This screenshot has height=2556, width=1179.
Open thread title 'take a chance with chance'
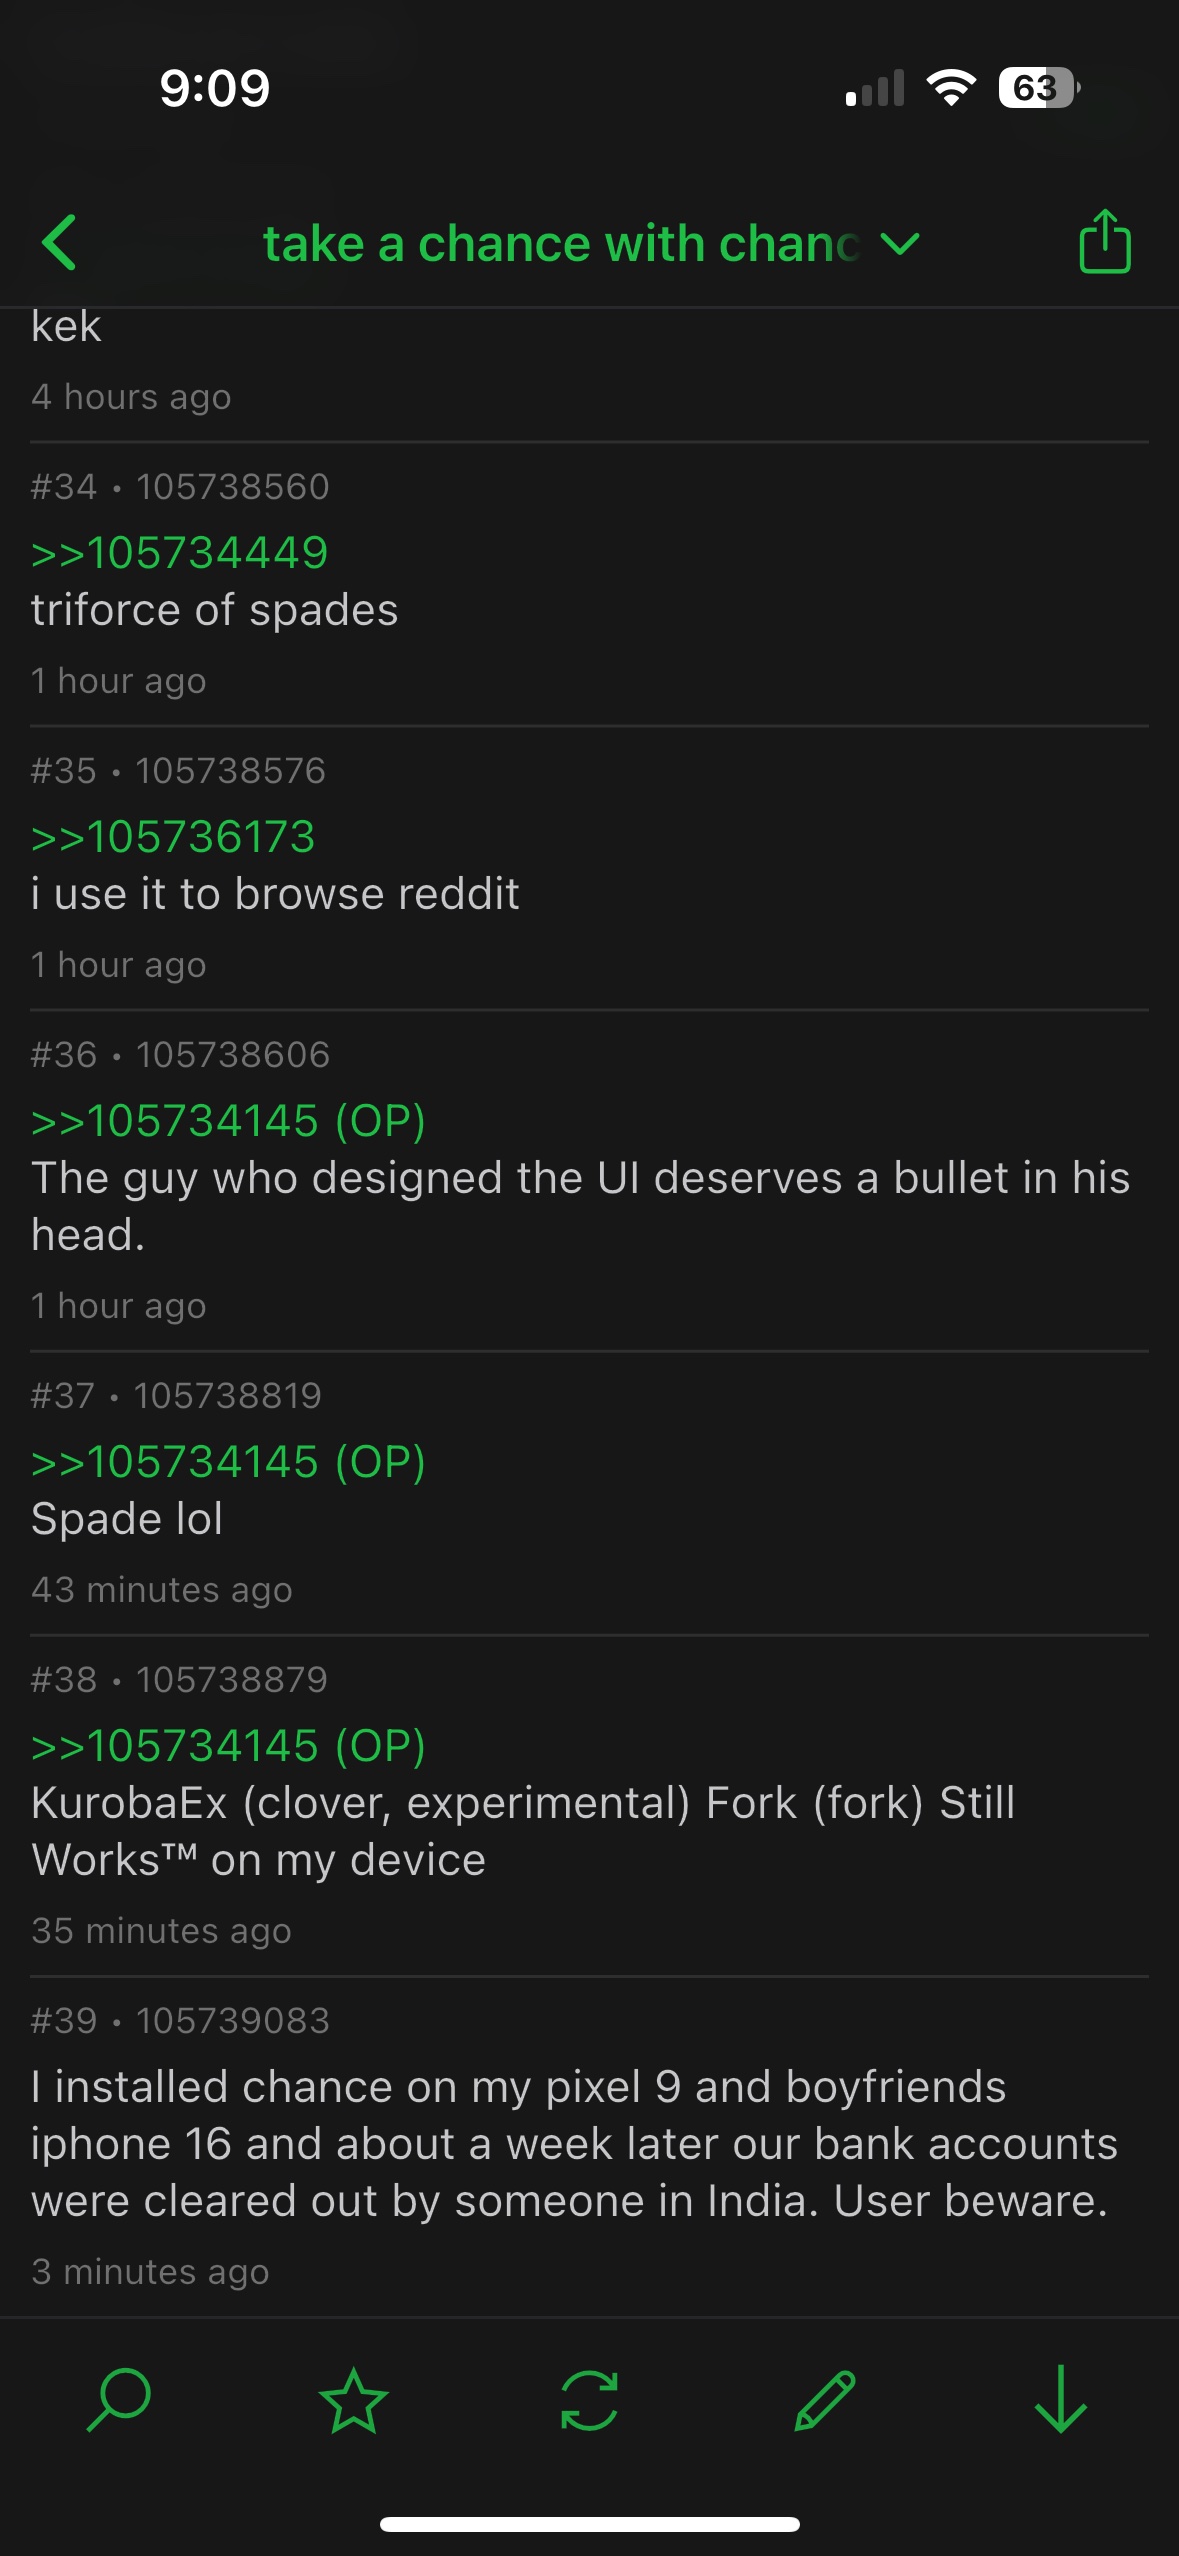point(561,243)
